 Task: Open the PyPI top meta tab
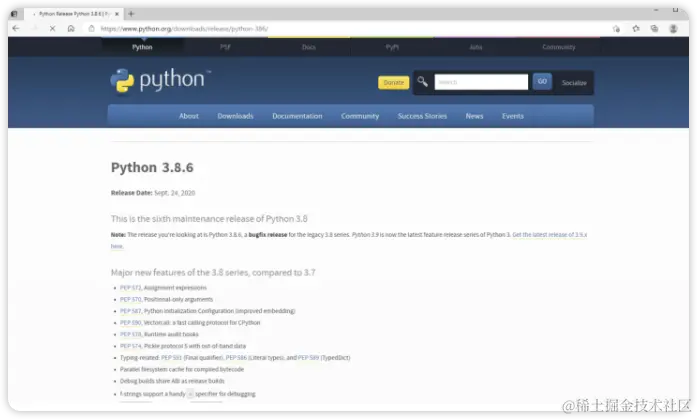click(x=392, y=47)
